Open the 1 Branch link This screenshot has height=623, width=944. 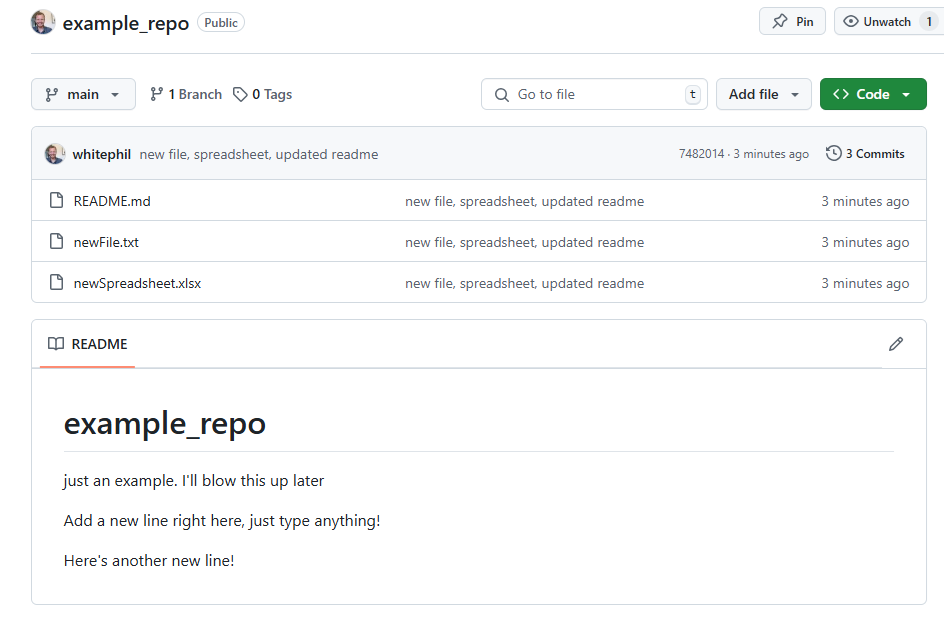pos(186,95)
